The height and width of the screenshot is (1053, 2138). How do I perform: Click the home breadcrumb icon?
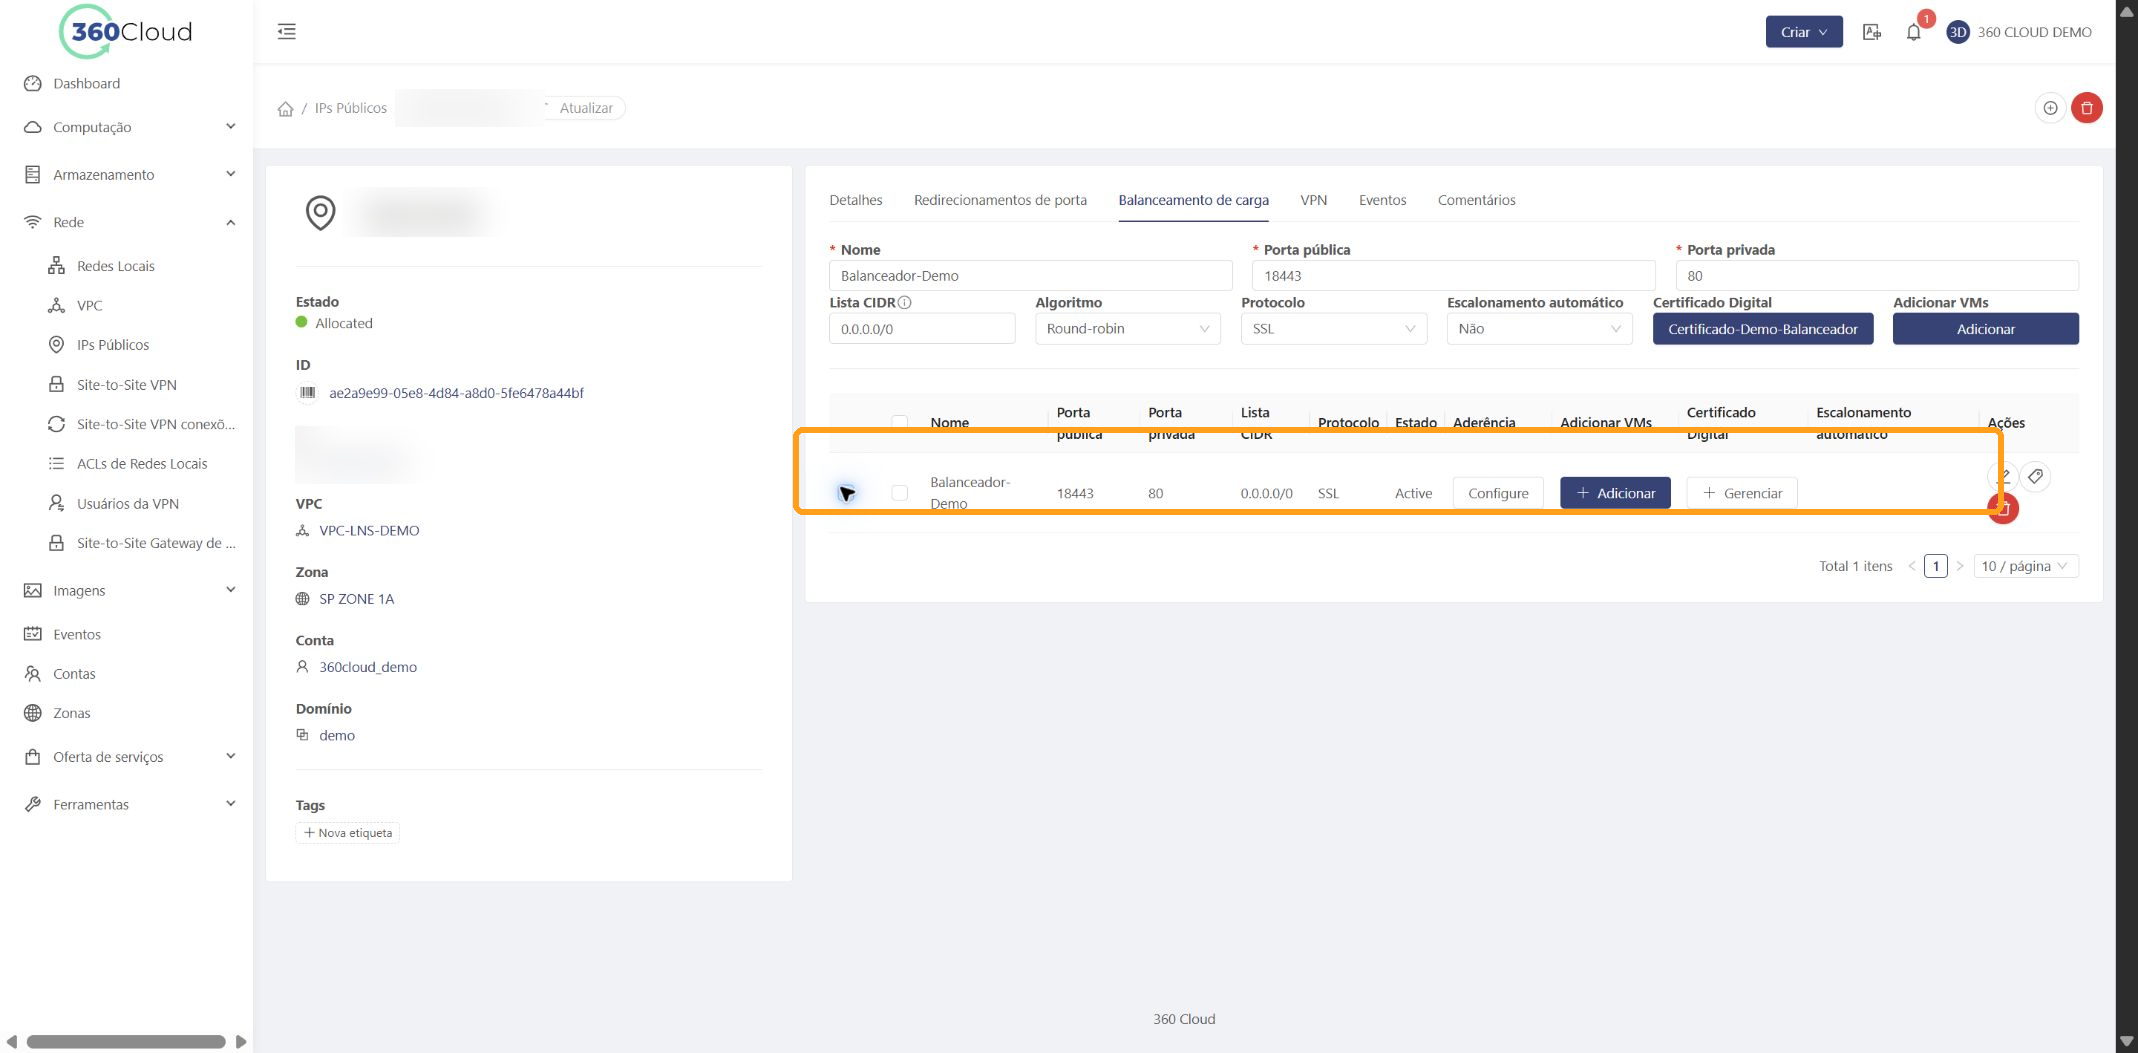286,108
